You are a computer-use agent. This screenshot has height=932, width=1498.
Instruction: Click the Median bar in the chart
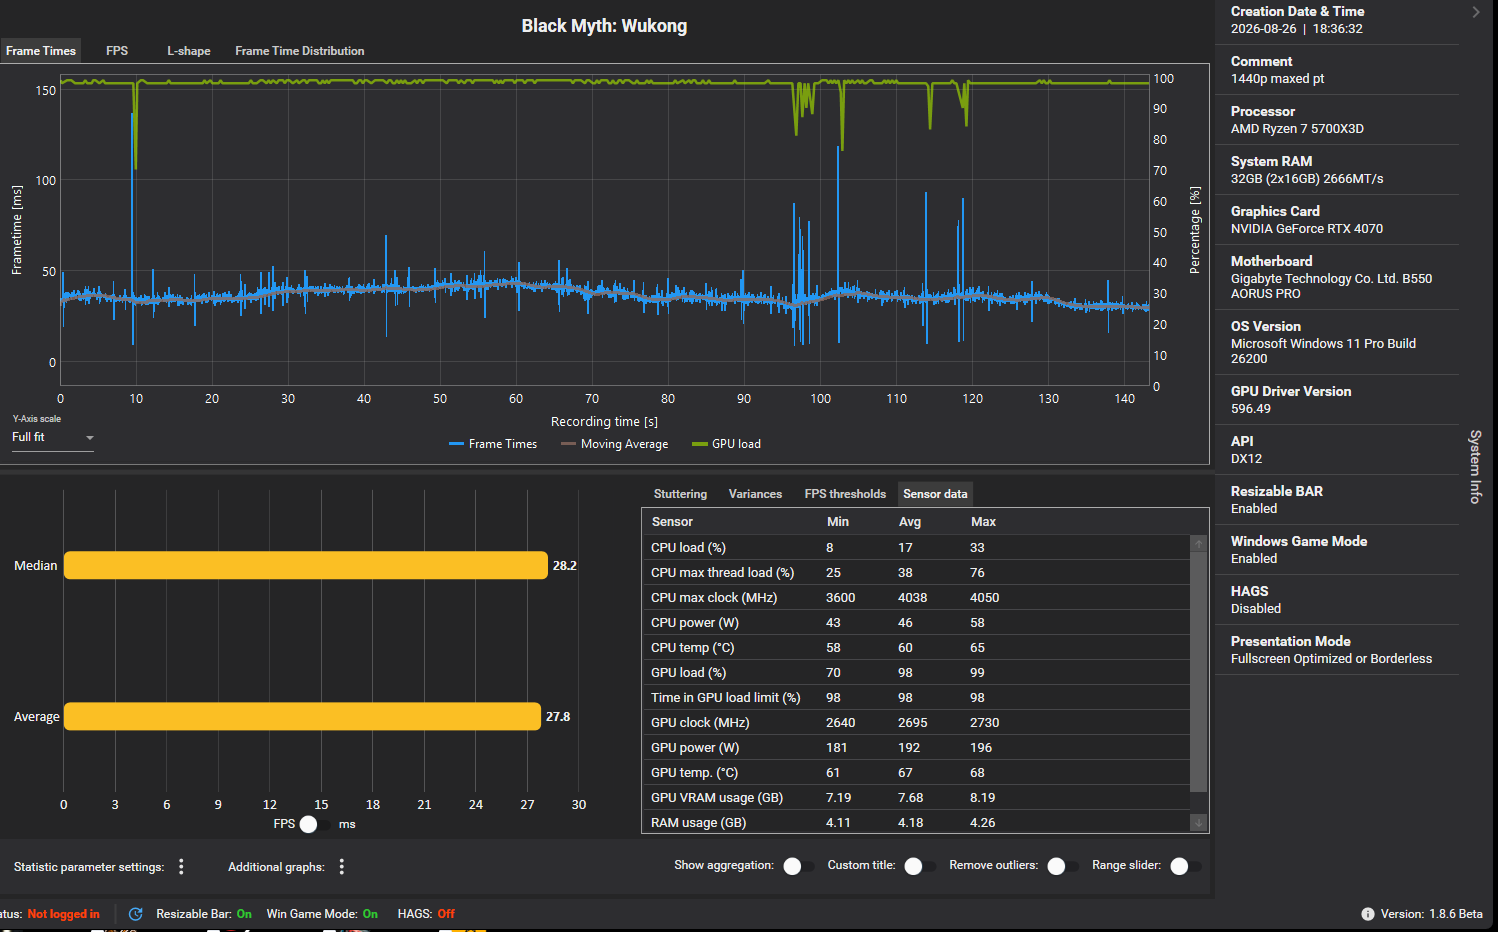tap(306, 565)
